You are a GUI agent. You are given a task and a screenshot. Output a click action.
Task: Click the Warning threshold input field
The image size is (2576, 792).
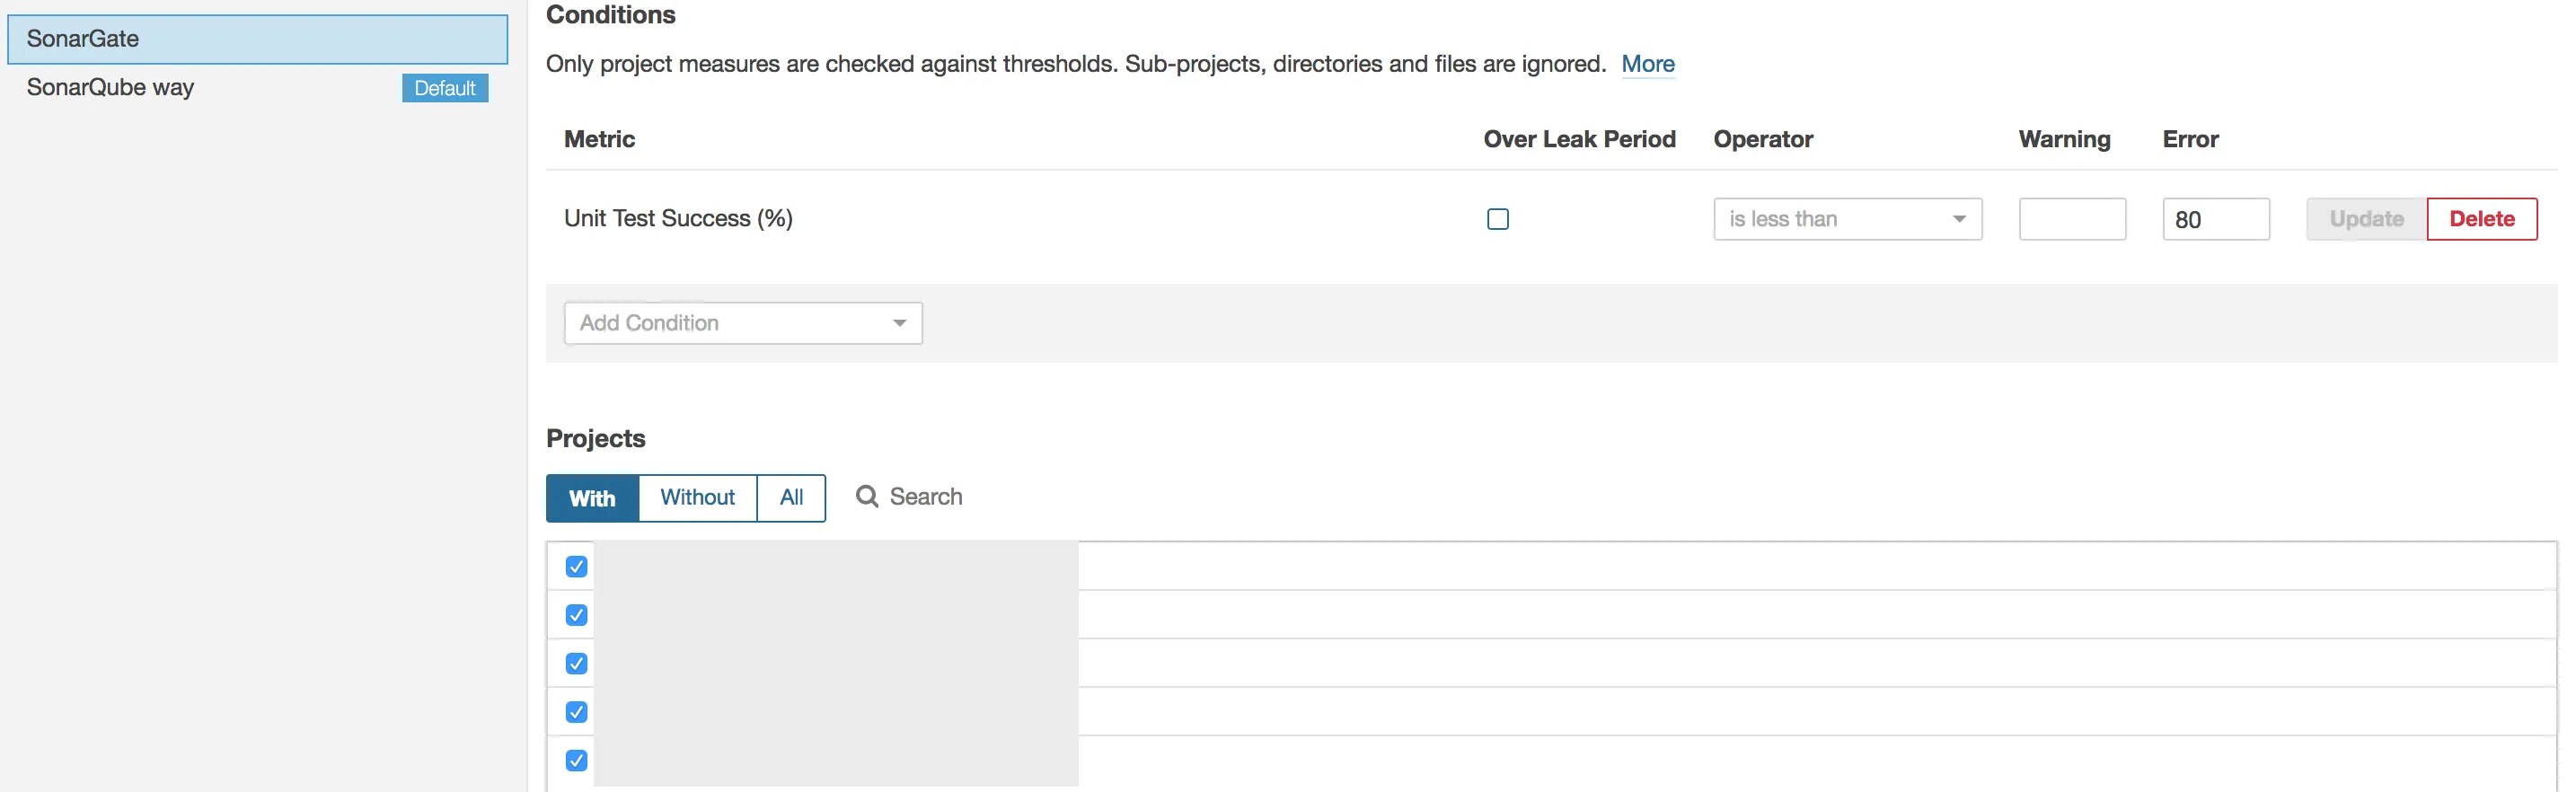click(x=2071, y=219)
